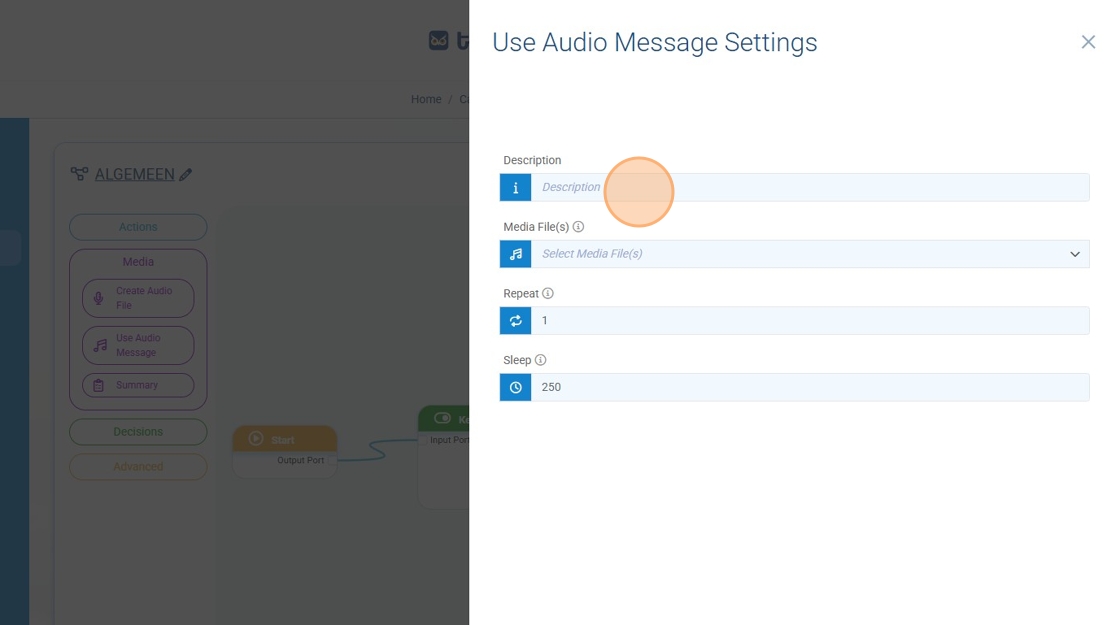Click the music note icon beside Media File(s)
1120x625 pixels.
(515, 254)
